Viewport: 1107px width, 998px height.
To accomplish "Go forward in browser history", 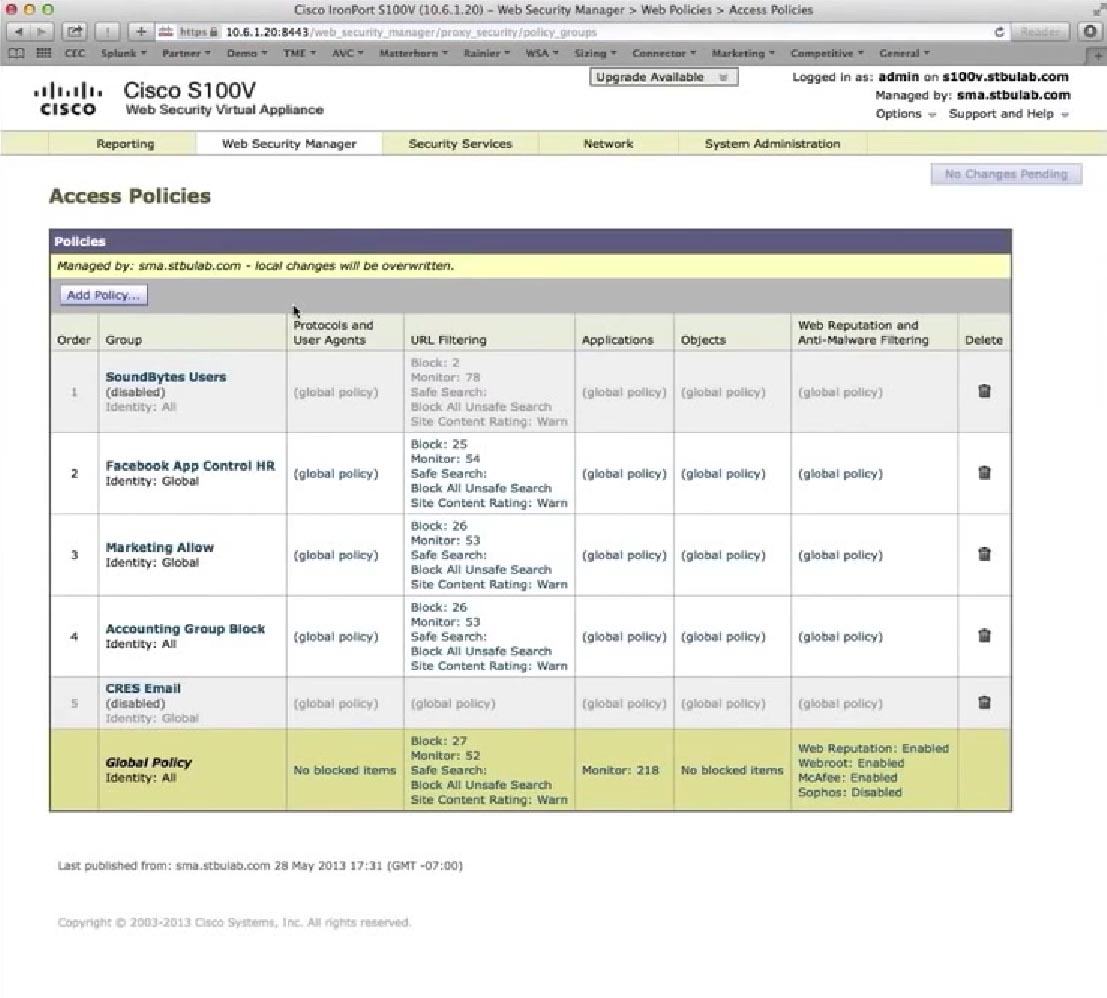I will pyautogui.click(x=42, y=32).
